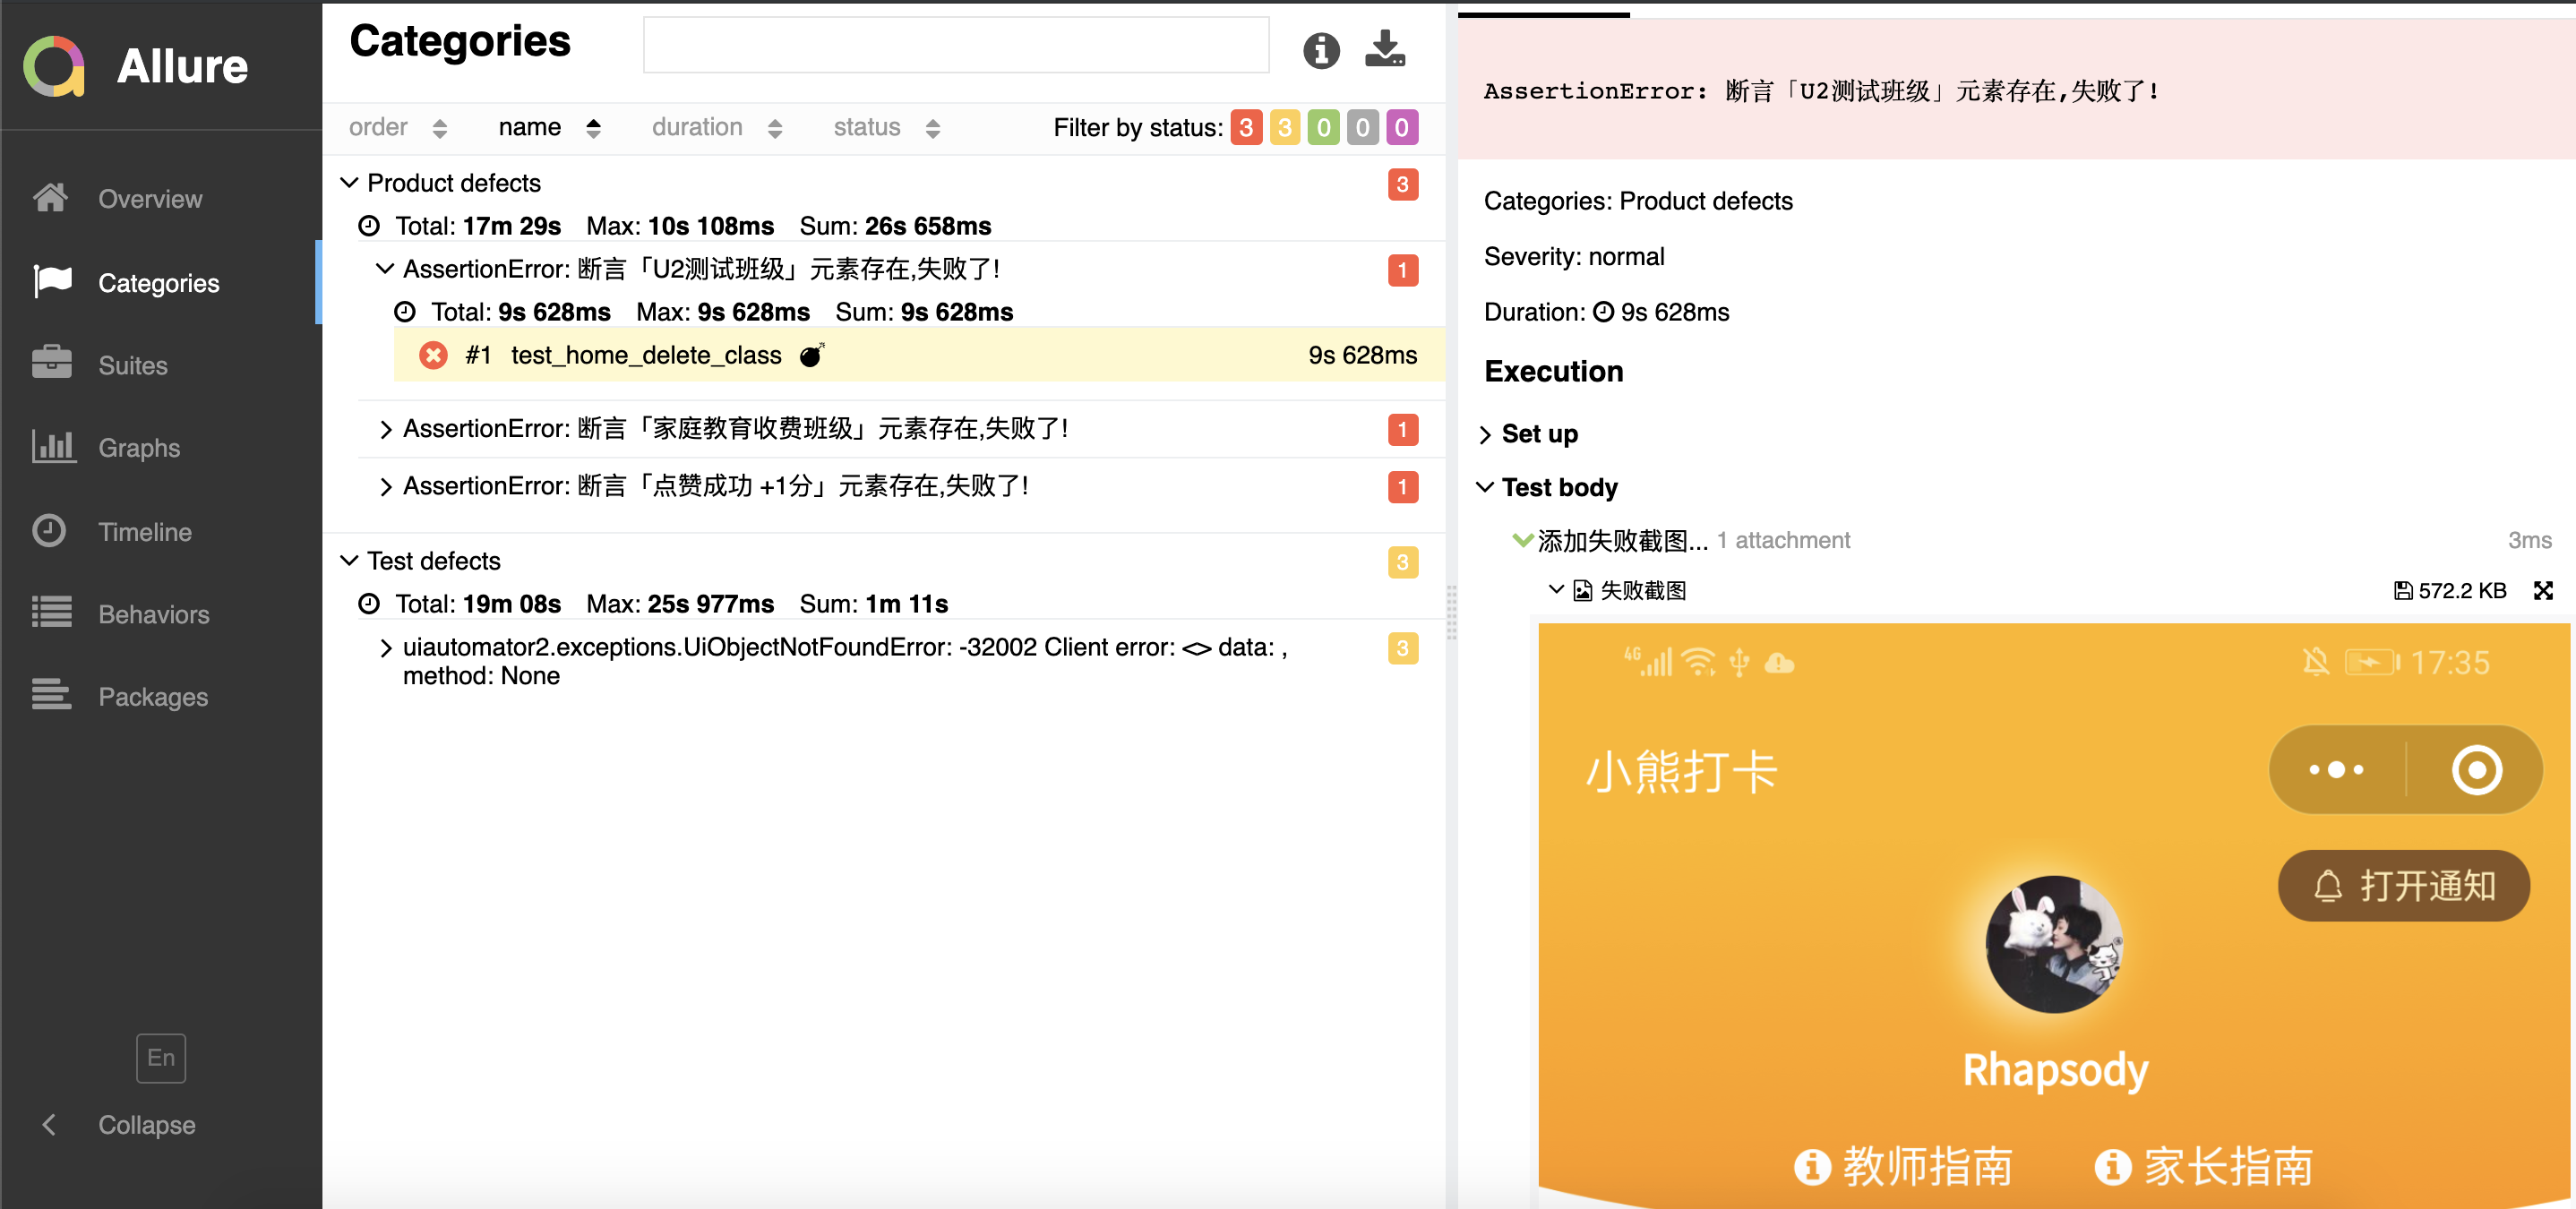Collapse the U2测试班级 AssertionError group
The width and height of the screenshot is (2576, 1209).
click(x=385, y=269)
